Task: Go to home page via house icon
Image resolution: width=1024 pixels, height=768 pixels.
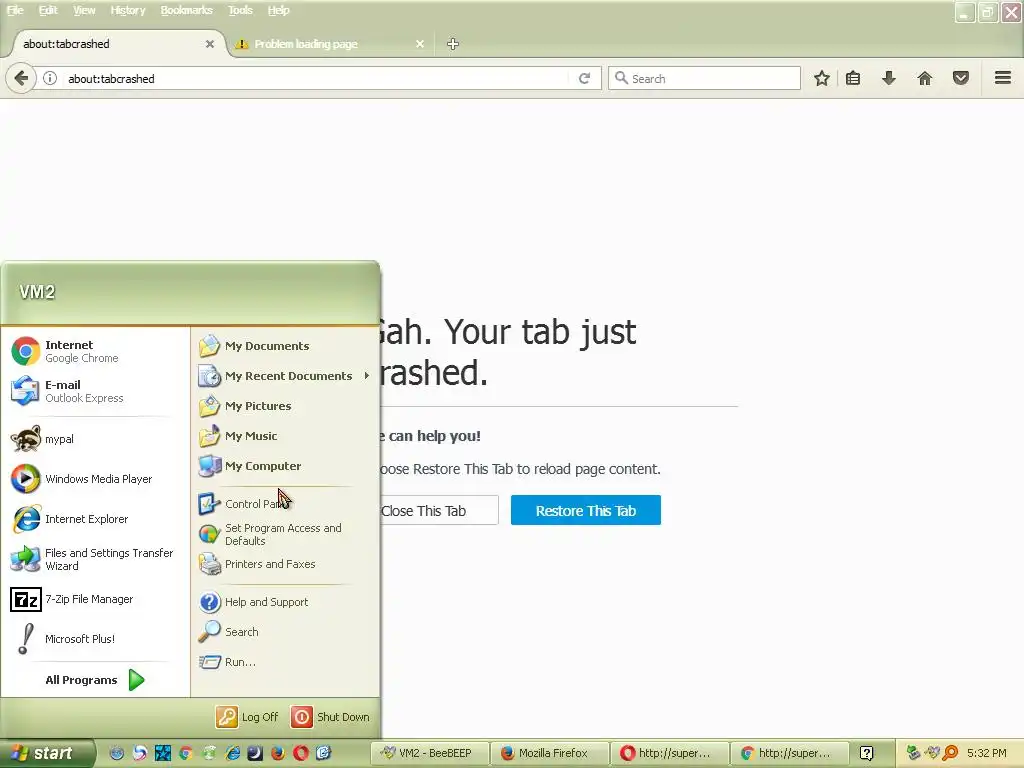Action: pyautogui.click(x=925, y=78)
